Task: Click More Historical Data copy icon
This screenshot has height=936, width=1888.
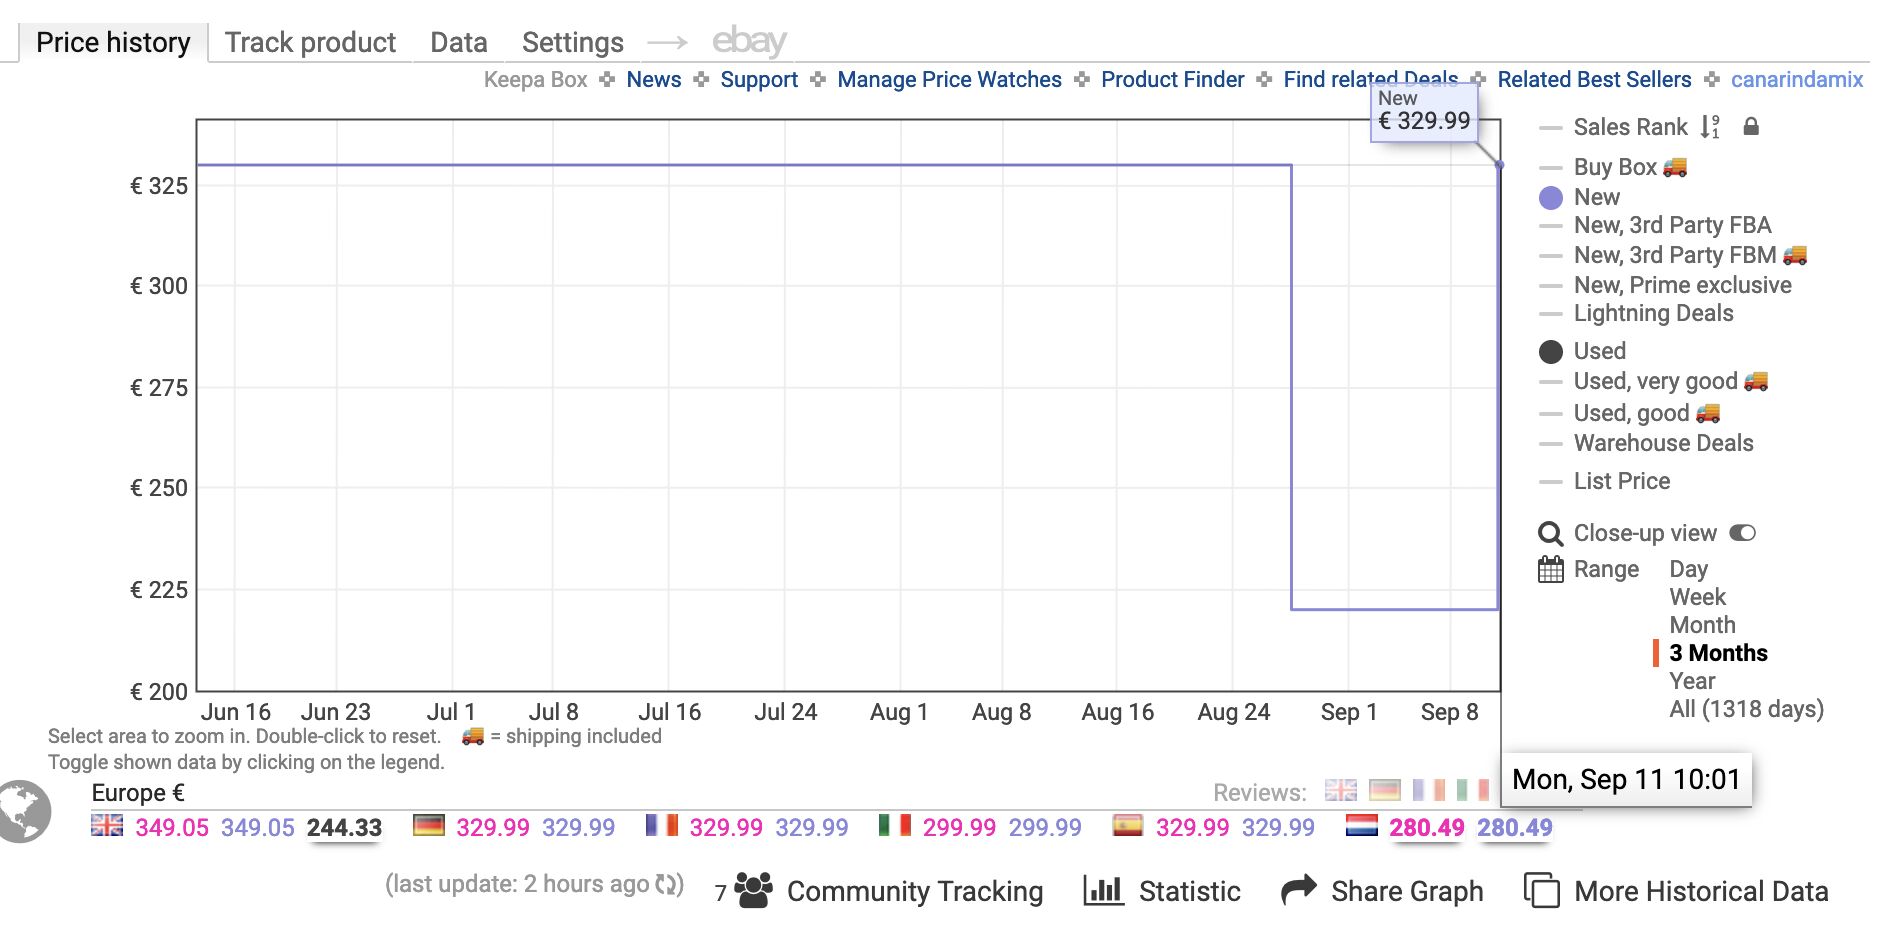Action: (1541, 890)
